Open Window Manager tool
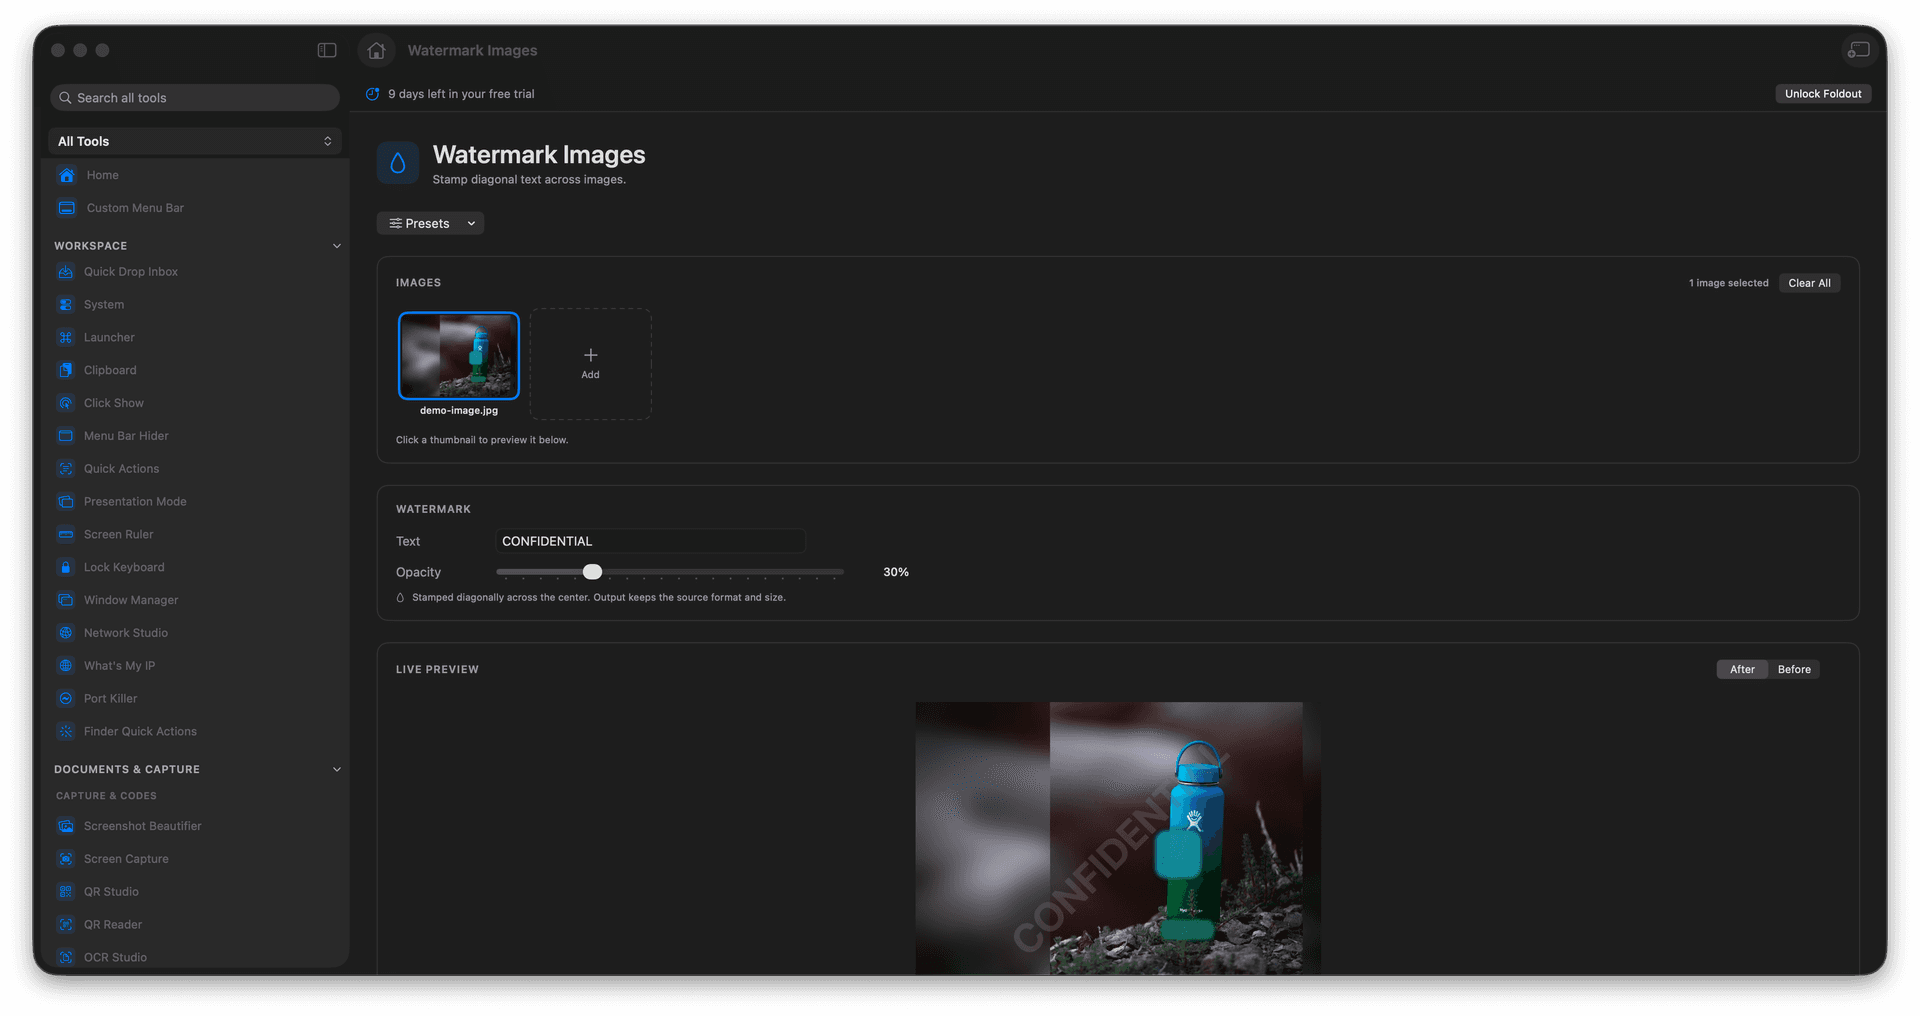Screen dimensions: 1920x1016 pyautogui.click(x=196, y=600)
